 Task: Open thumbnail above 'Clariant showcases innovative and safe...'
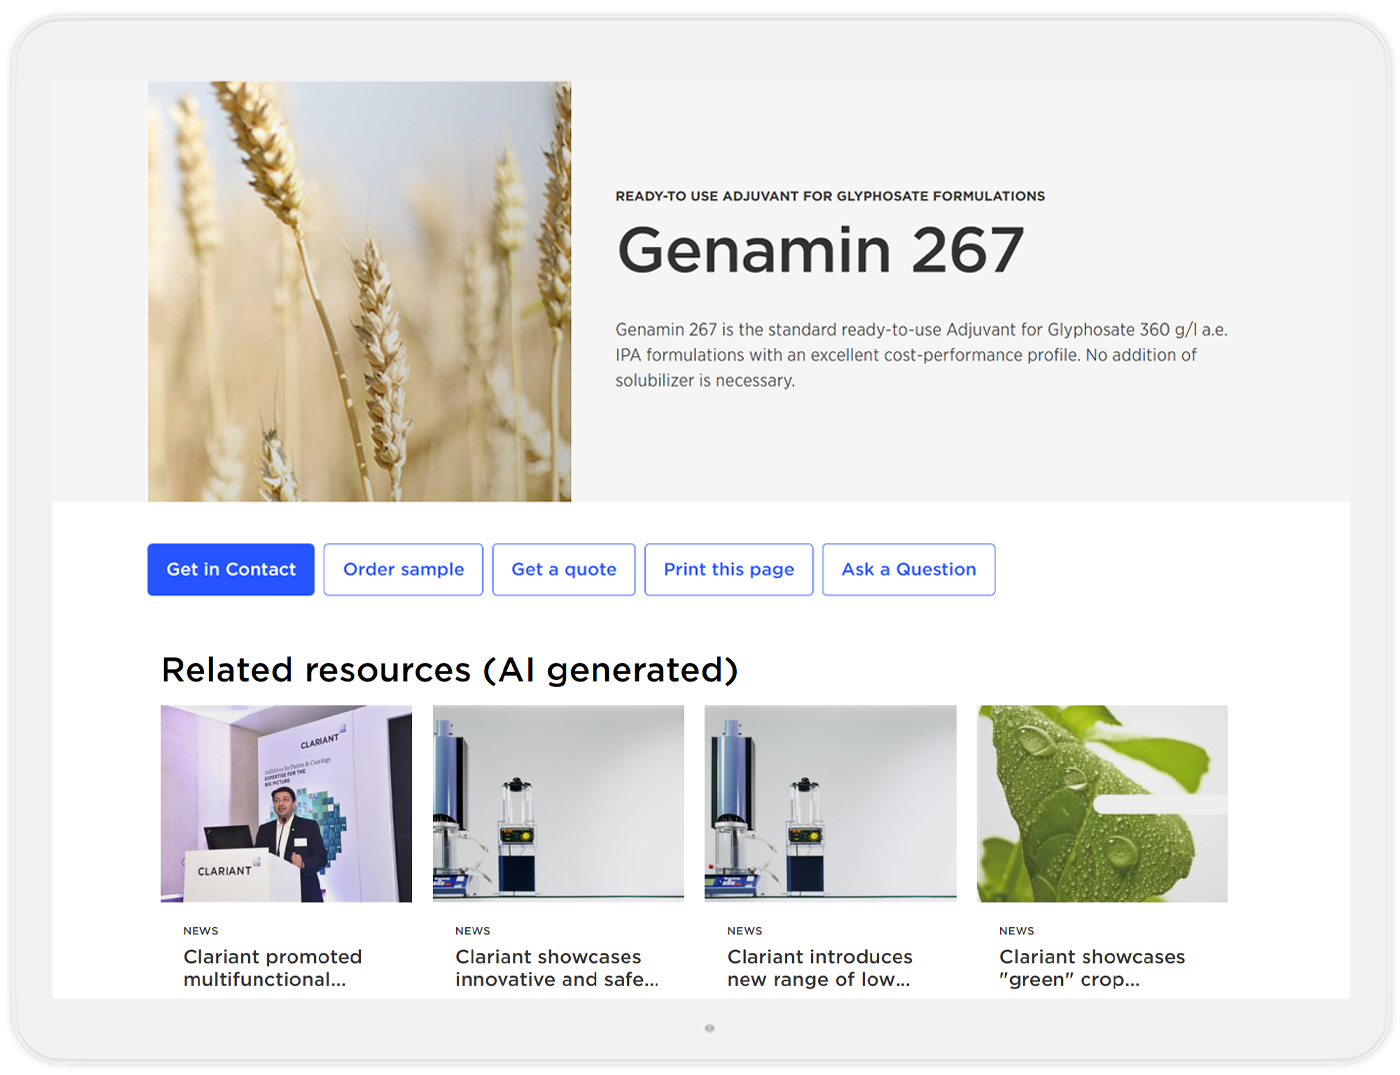[x=558, y=804]
